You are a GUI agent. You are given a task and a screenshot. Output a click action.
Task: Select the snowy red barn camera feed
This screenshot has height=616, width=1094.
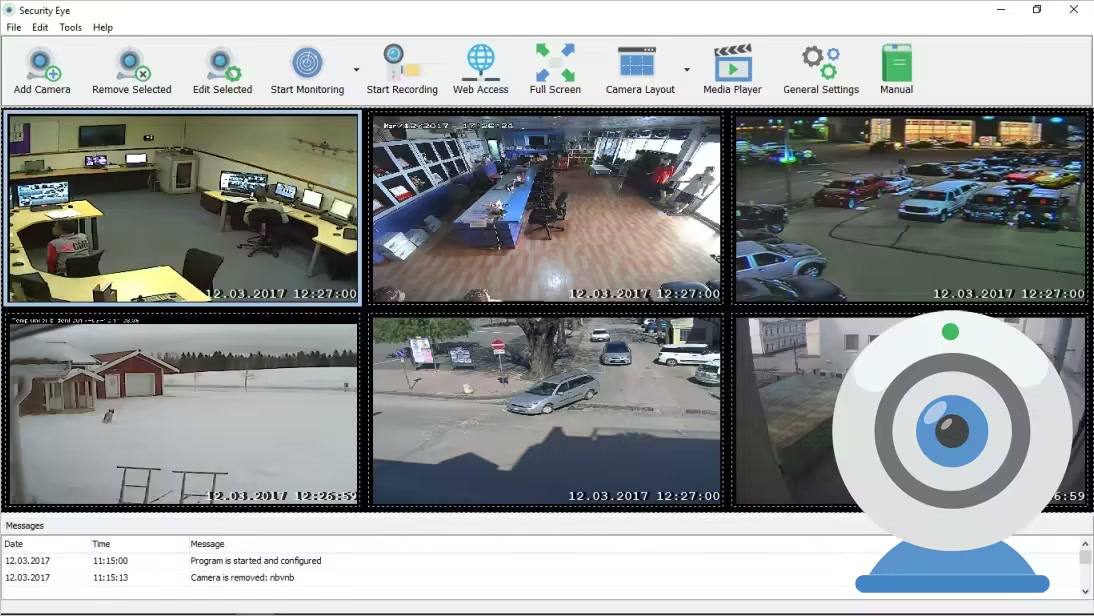point(183,411)
